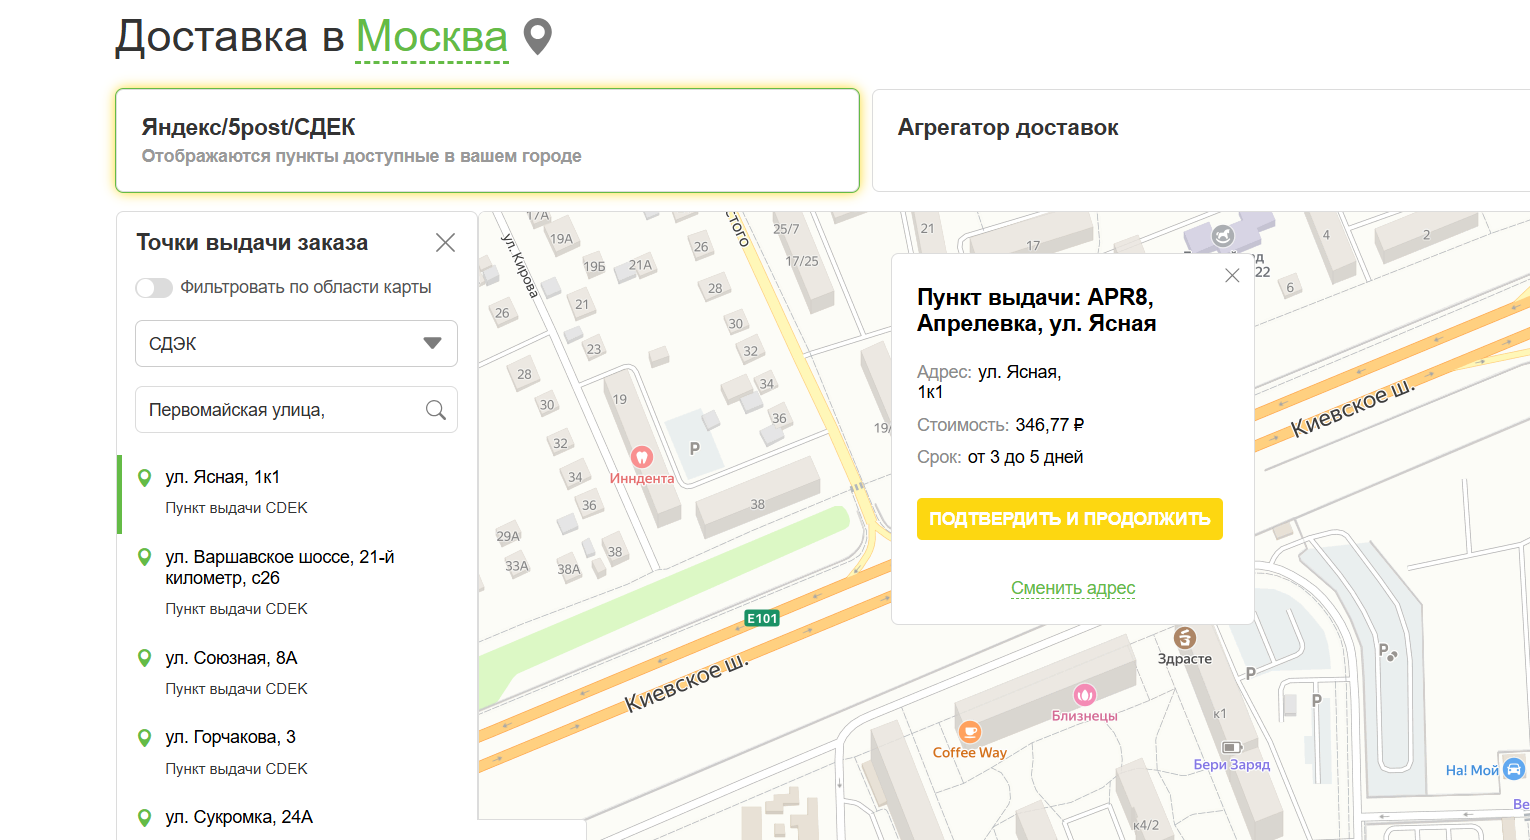Switch to Агрегатор доставок tab
The image size is (1530, 840).
click(1201, 140)
